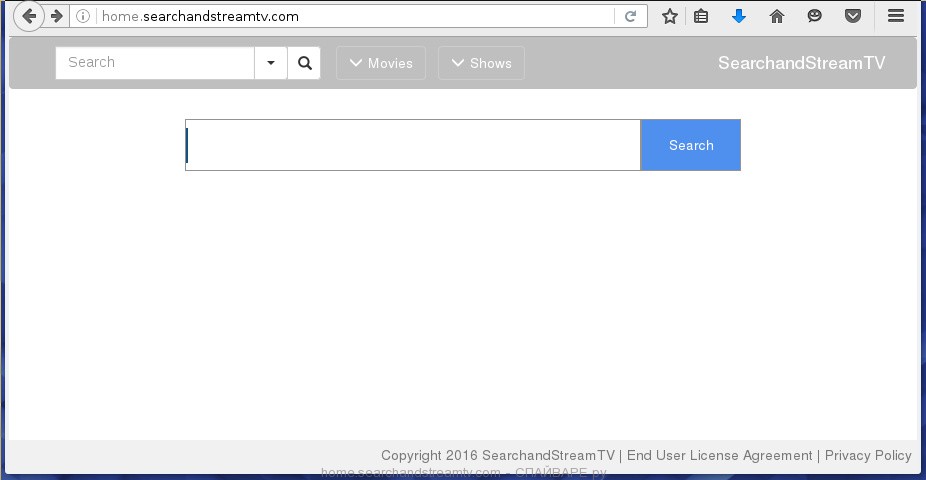Save page to Pocket icon
The width and height of the screenshot is (926, 480).
[853, 16]
